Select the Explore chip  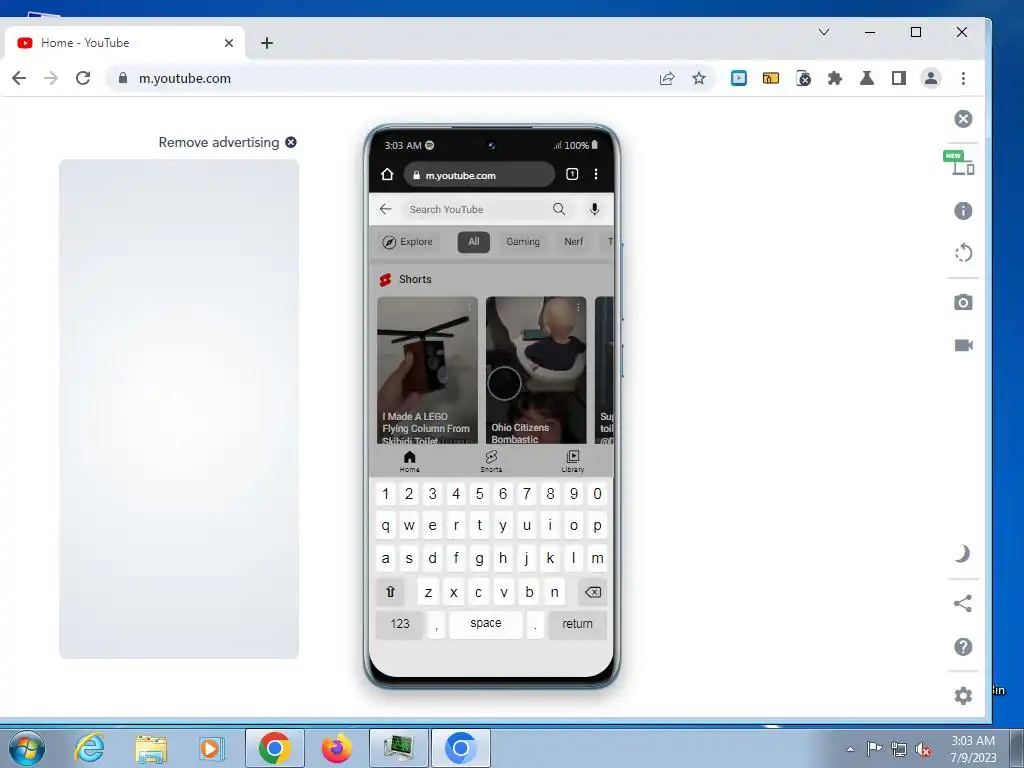tap(408, 242)
